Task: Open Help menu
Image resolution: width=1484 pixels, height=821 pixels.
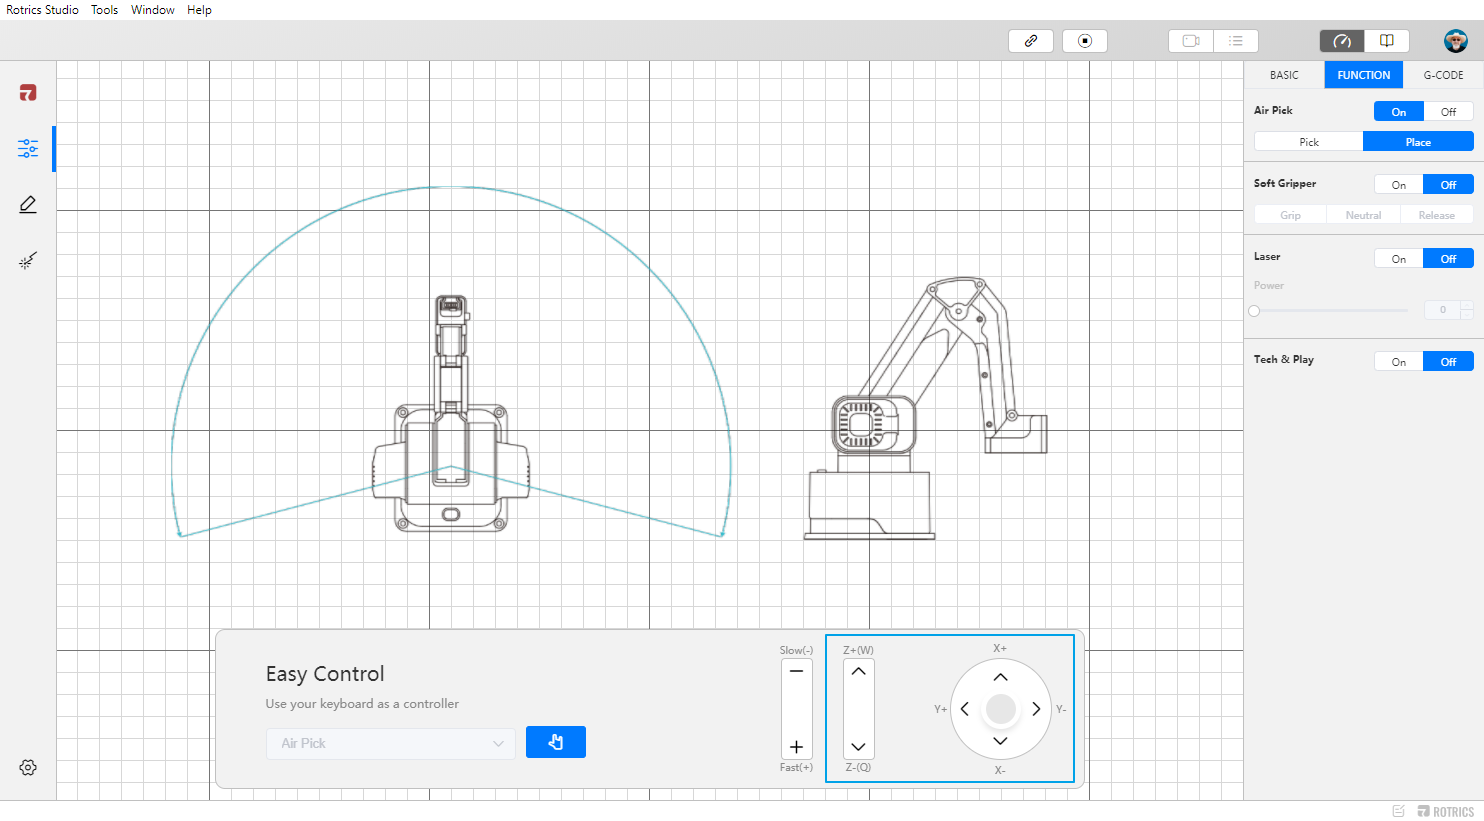Action: pos(199,10)
